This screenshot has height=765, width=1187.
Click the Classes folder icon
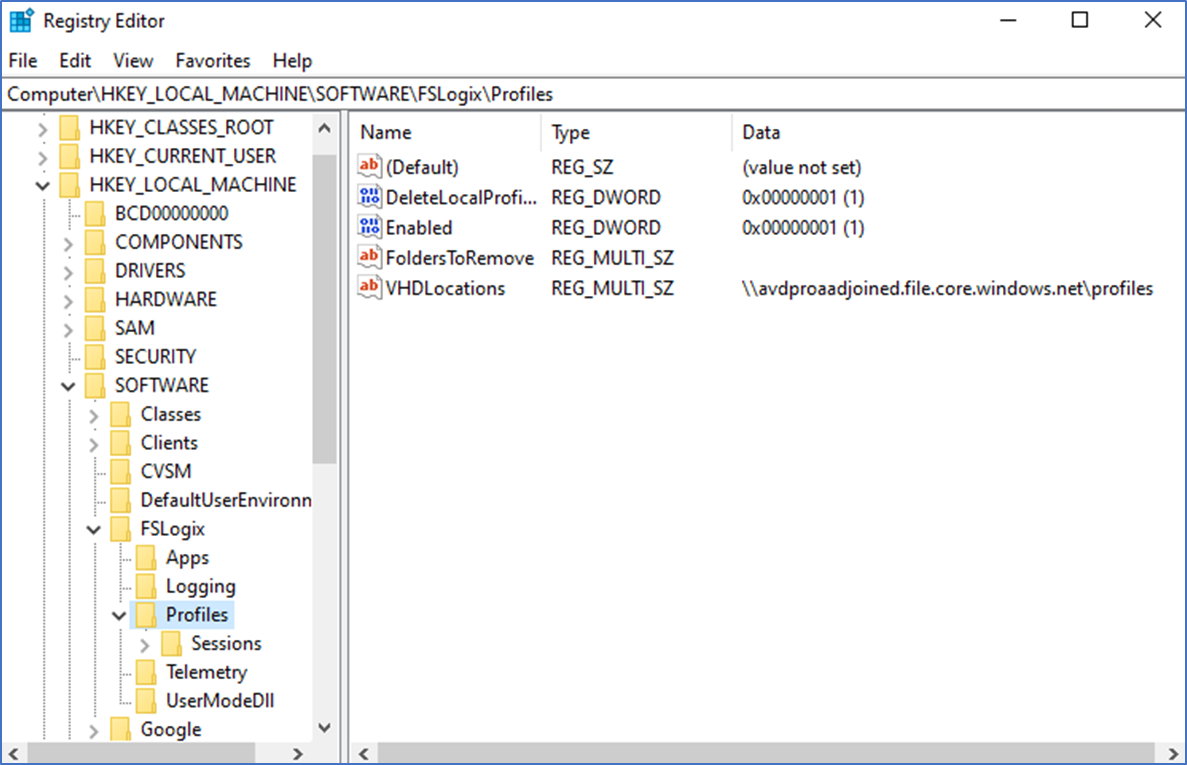pyautogui.click(x=120, y=414)
